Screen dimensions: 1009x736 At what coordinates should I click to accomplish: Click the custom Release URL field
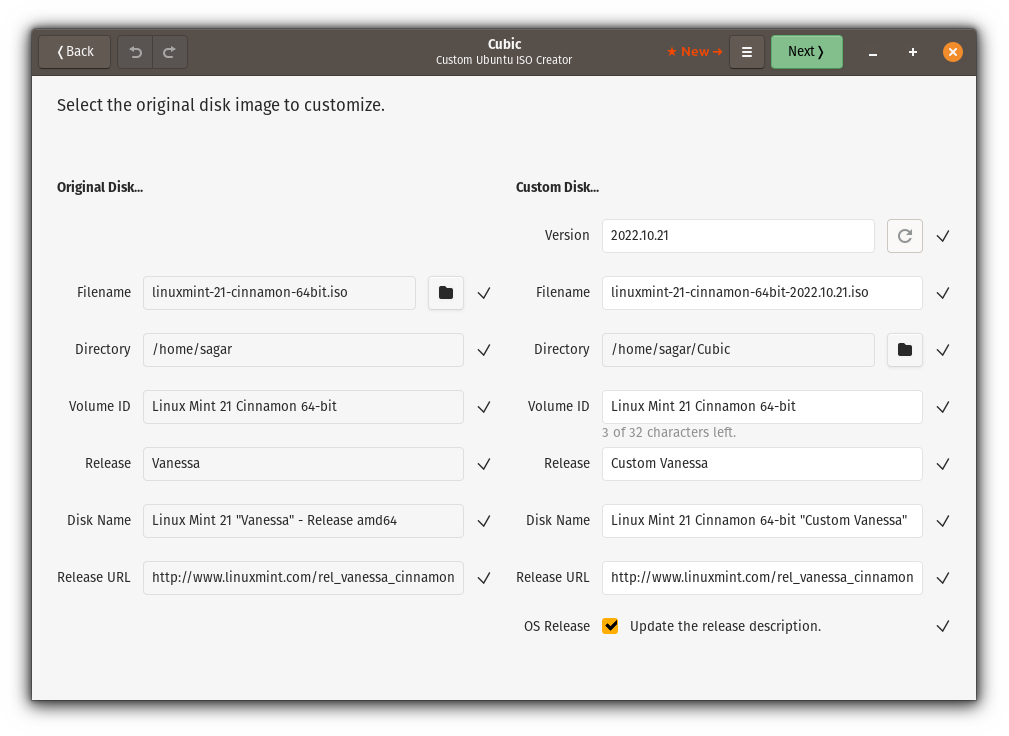click(761, 577)
